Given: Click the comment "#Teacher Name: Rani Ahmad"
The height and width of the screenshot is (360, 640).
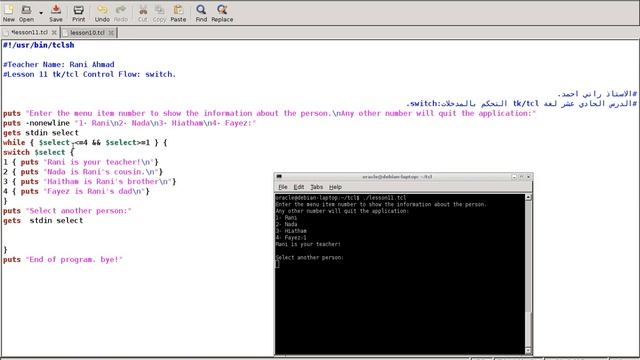Looking at the screenshot, I should coord(59,64).
